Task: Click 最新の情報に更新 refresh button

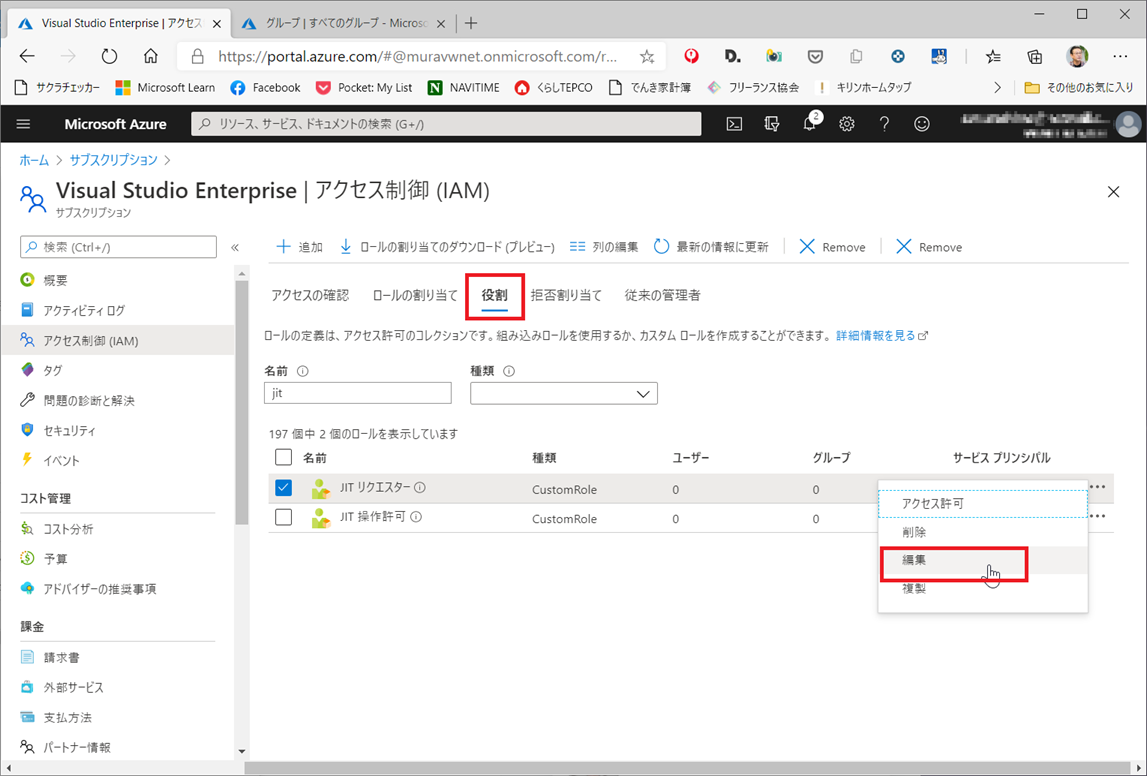Action: click(x=711, y=247)
